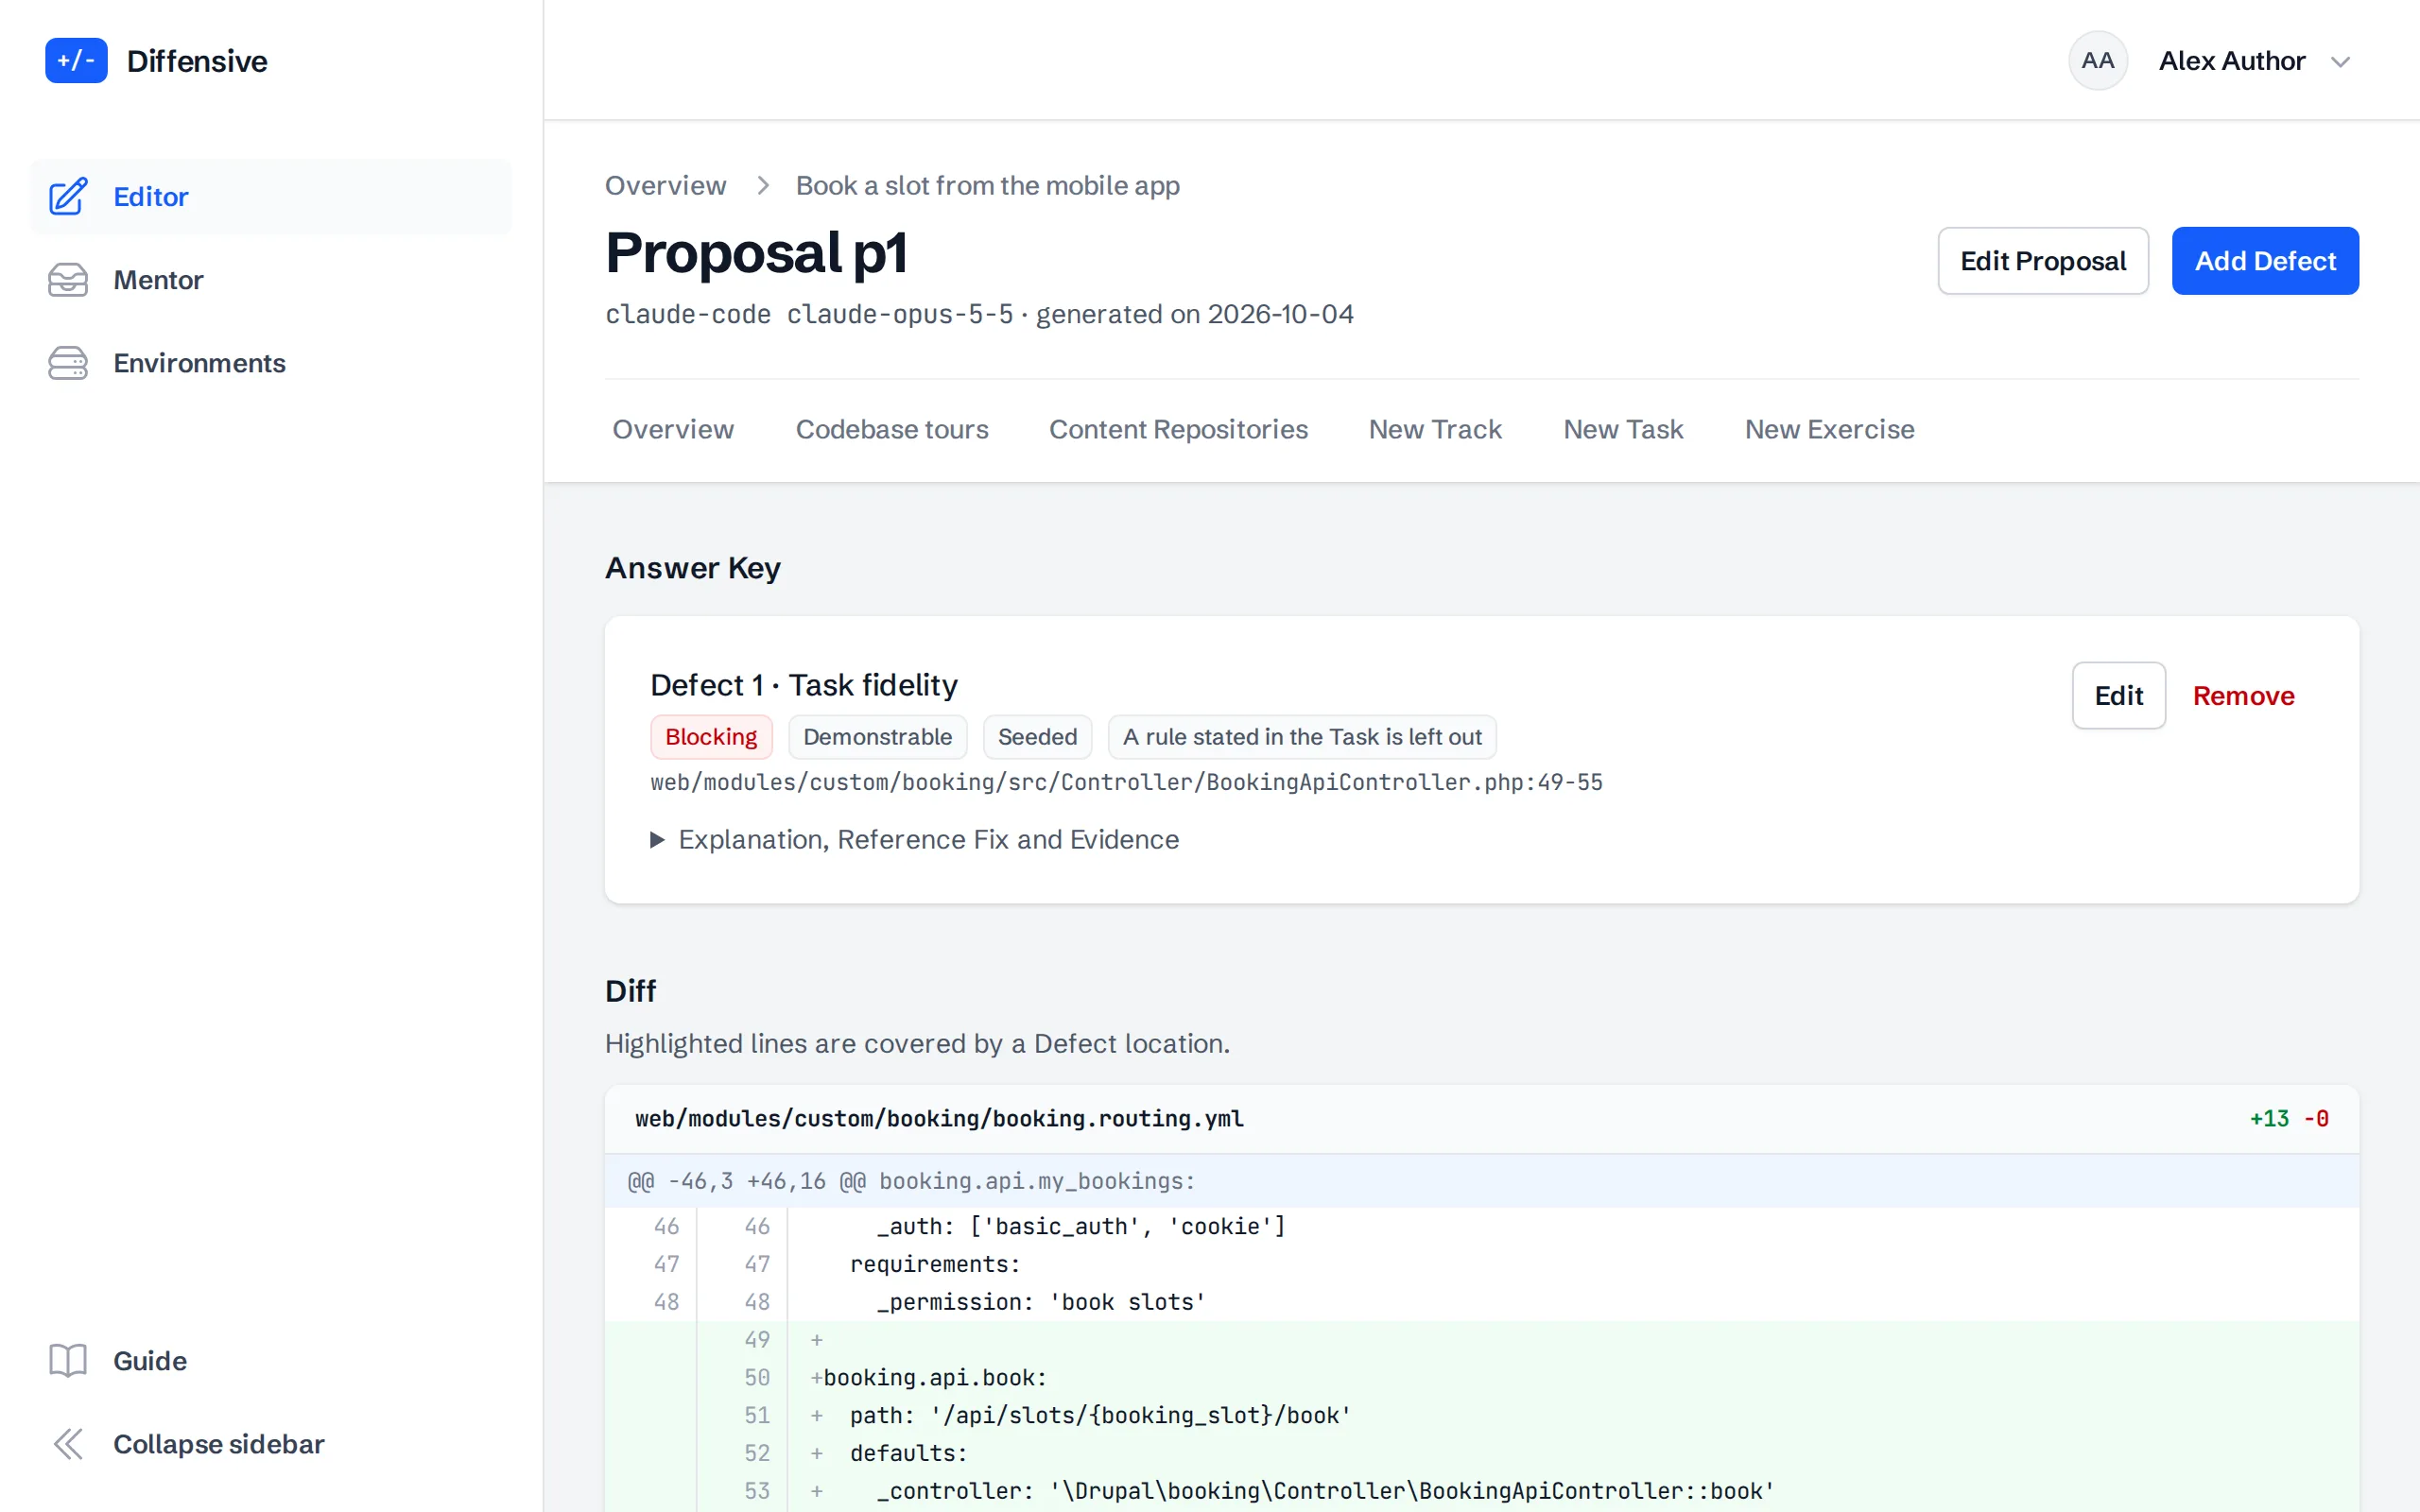Select the Content Repositories tab
2420x1512 pixels.
1178,430
